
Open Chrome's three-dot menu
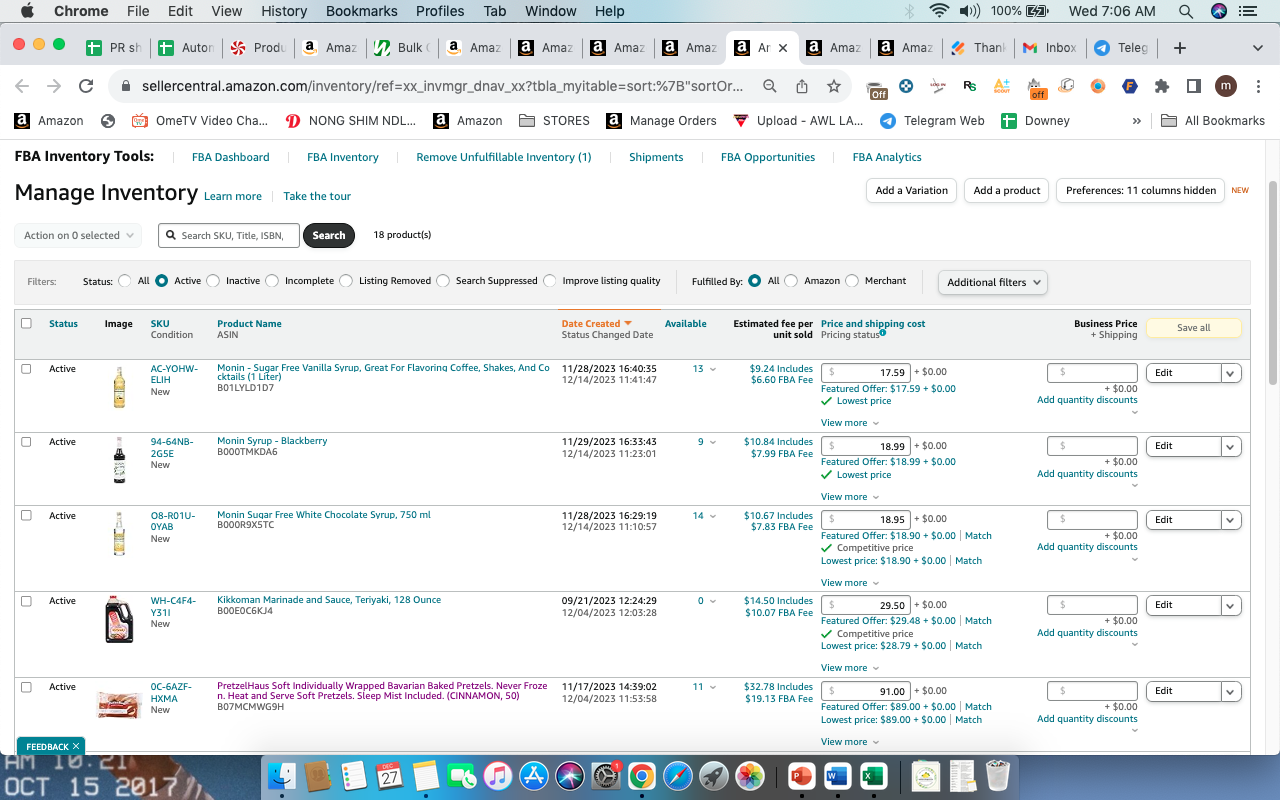[1257, 87]
